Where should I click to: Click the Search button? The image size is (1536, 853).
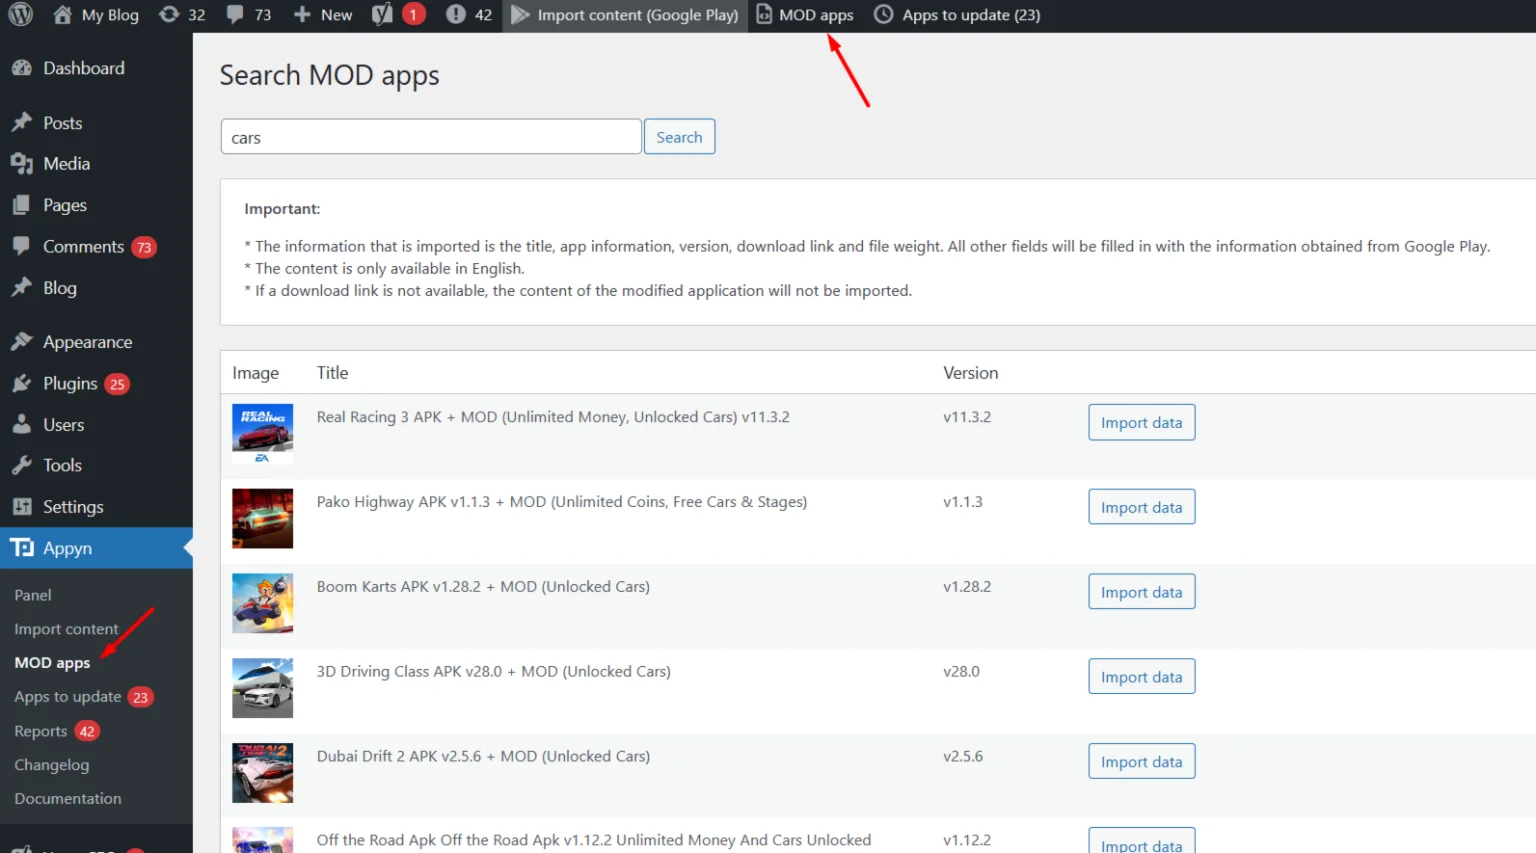679,137
